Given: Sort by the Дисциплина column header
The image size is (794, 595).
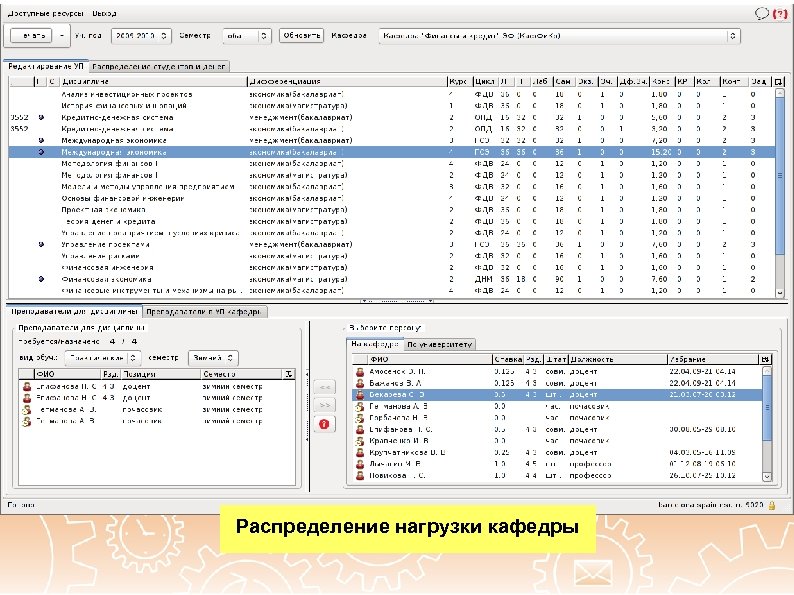Looking at the screenshot, I should click(x=153, y=81).
